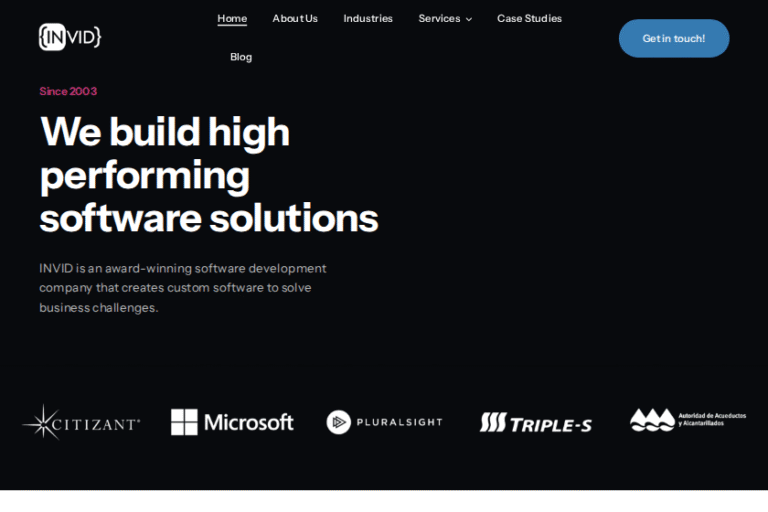Click the INVID description paragraph
Screen dimensions: 768x512
coord(183,287)
